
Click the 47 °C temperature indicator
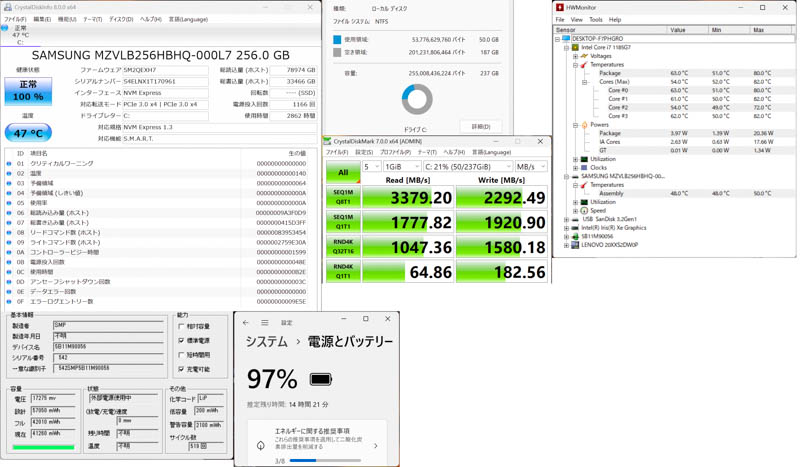click(x=28, y=132)
